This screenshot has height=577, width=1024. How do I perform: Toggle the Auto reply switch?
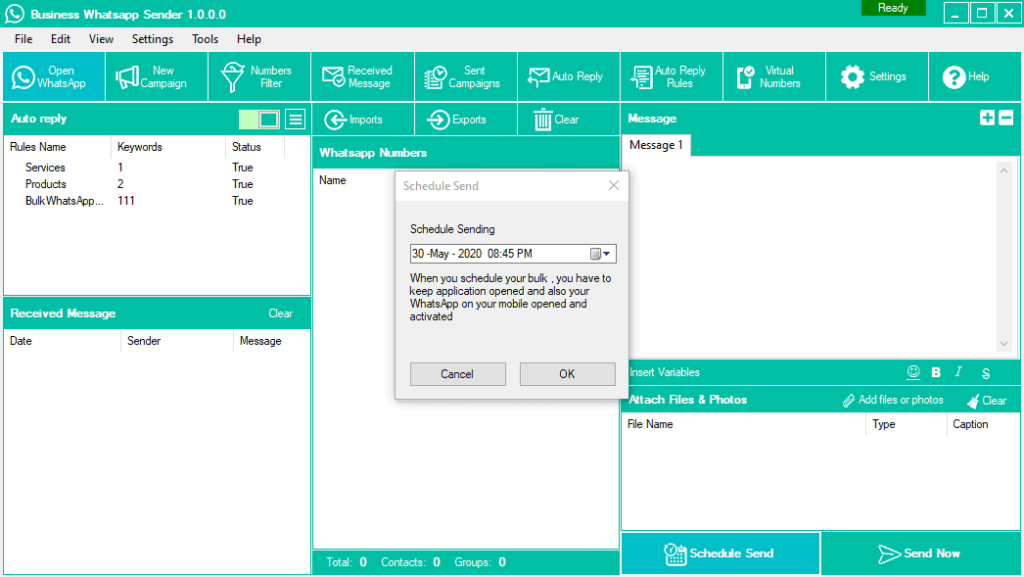click(x=259, y=120)
